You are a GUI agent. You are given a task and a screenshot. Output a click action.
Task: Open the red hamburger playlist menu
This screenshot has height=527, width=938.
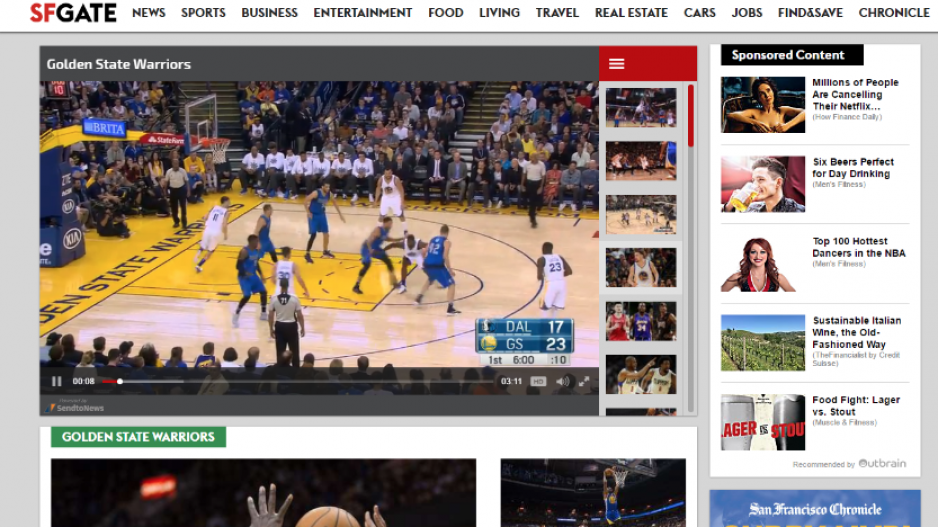pyautogui.click(x=617, y=63)
